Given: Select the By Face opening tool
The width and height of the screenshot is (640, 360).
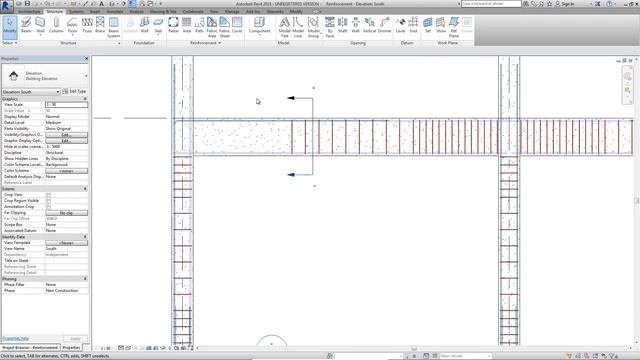Looking at the screenshot, I should [330, 27].
